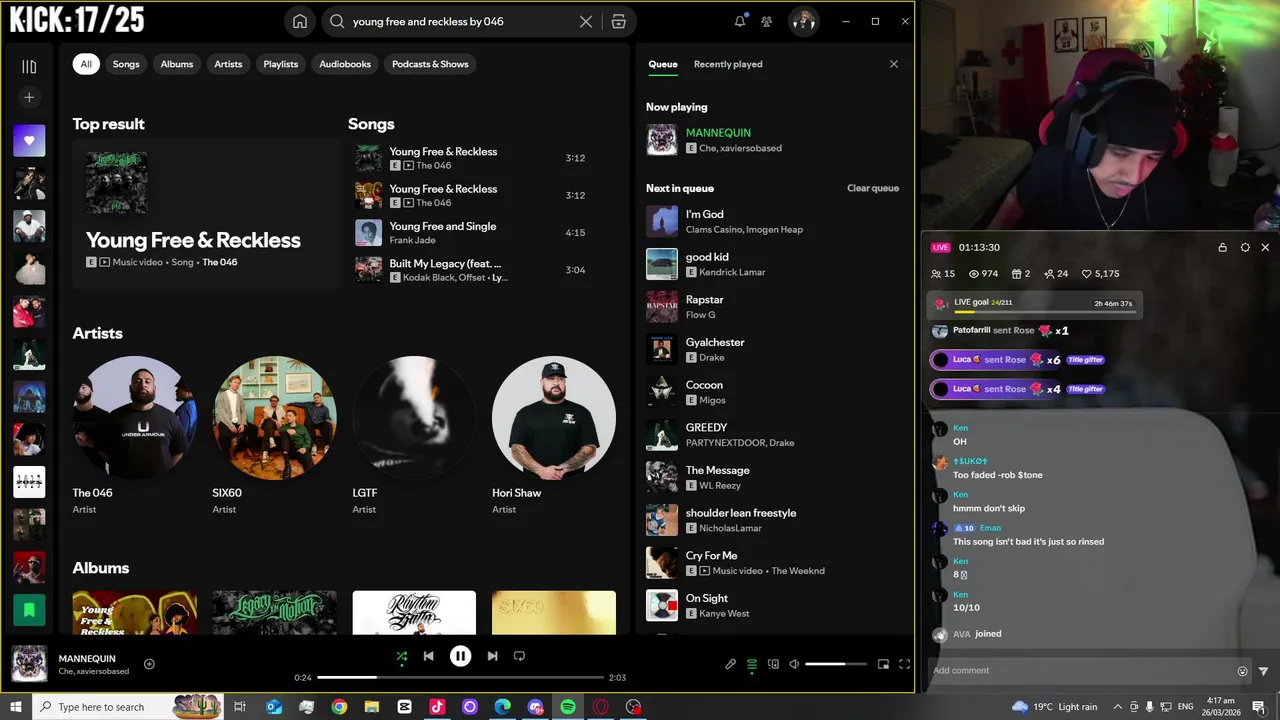Mute the Spotify volume
1280x720 pixels.
tap(794, 664)
